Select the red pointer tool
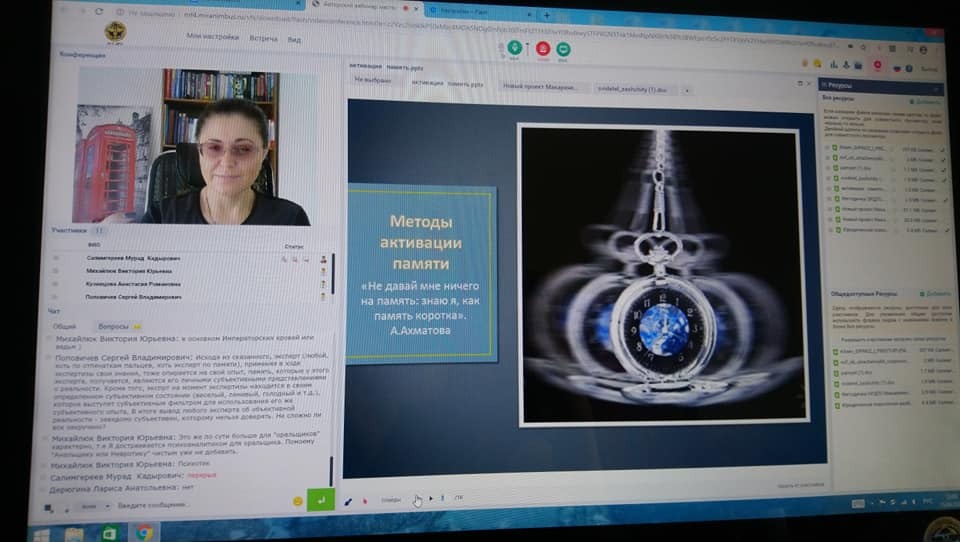Screen dimensions: 960x542 tap(365, 501)
